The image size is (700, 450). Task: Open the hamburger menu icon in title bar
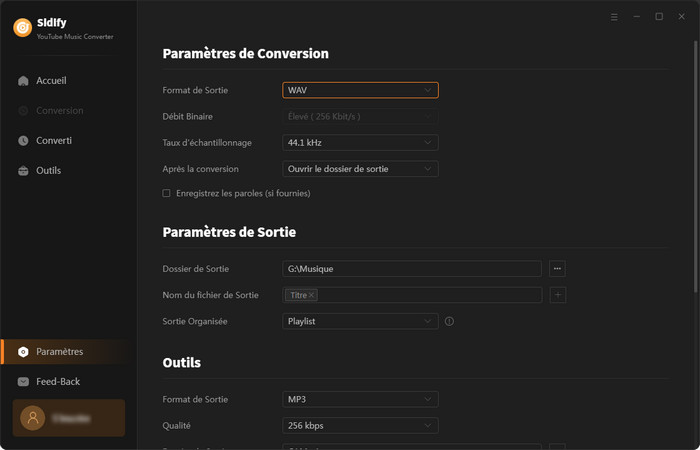click(614, 17)
